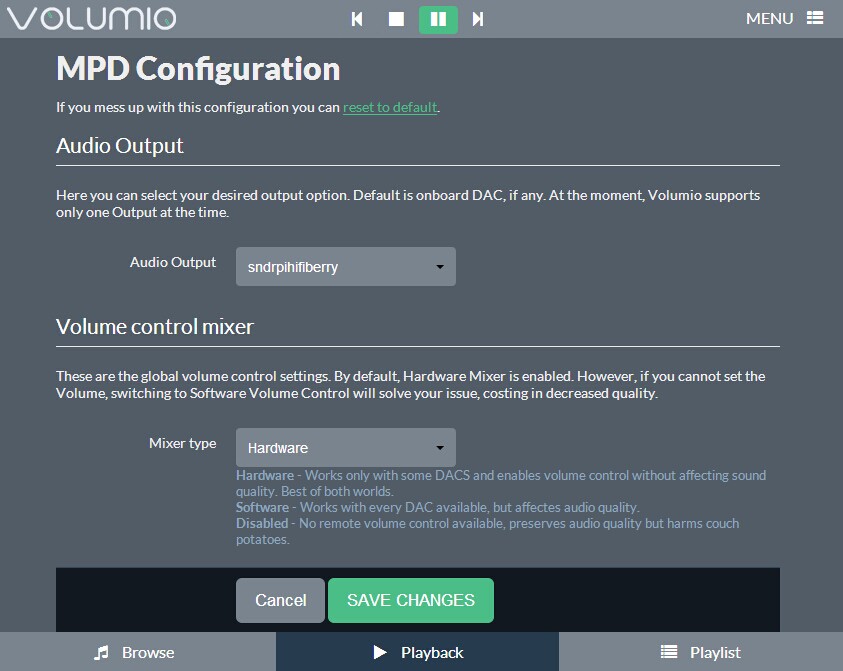This screenshot has height=671, width=843.
Task: Open the MENU text at top right
Action: (x=769, y=18)
